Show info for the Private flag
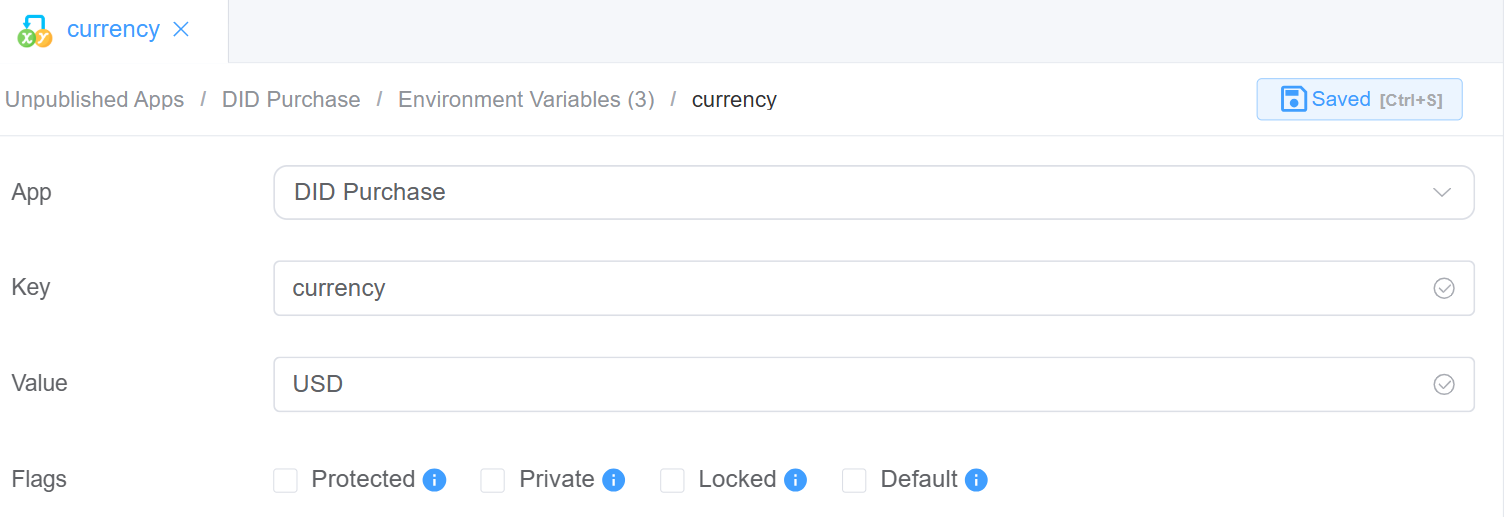 coord(614,480)
